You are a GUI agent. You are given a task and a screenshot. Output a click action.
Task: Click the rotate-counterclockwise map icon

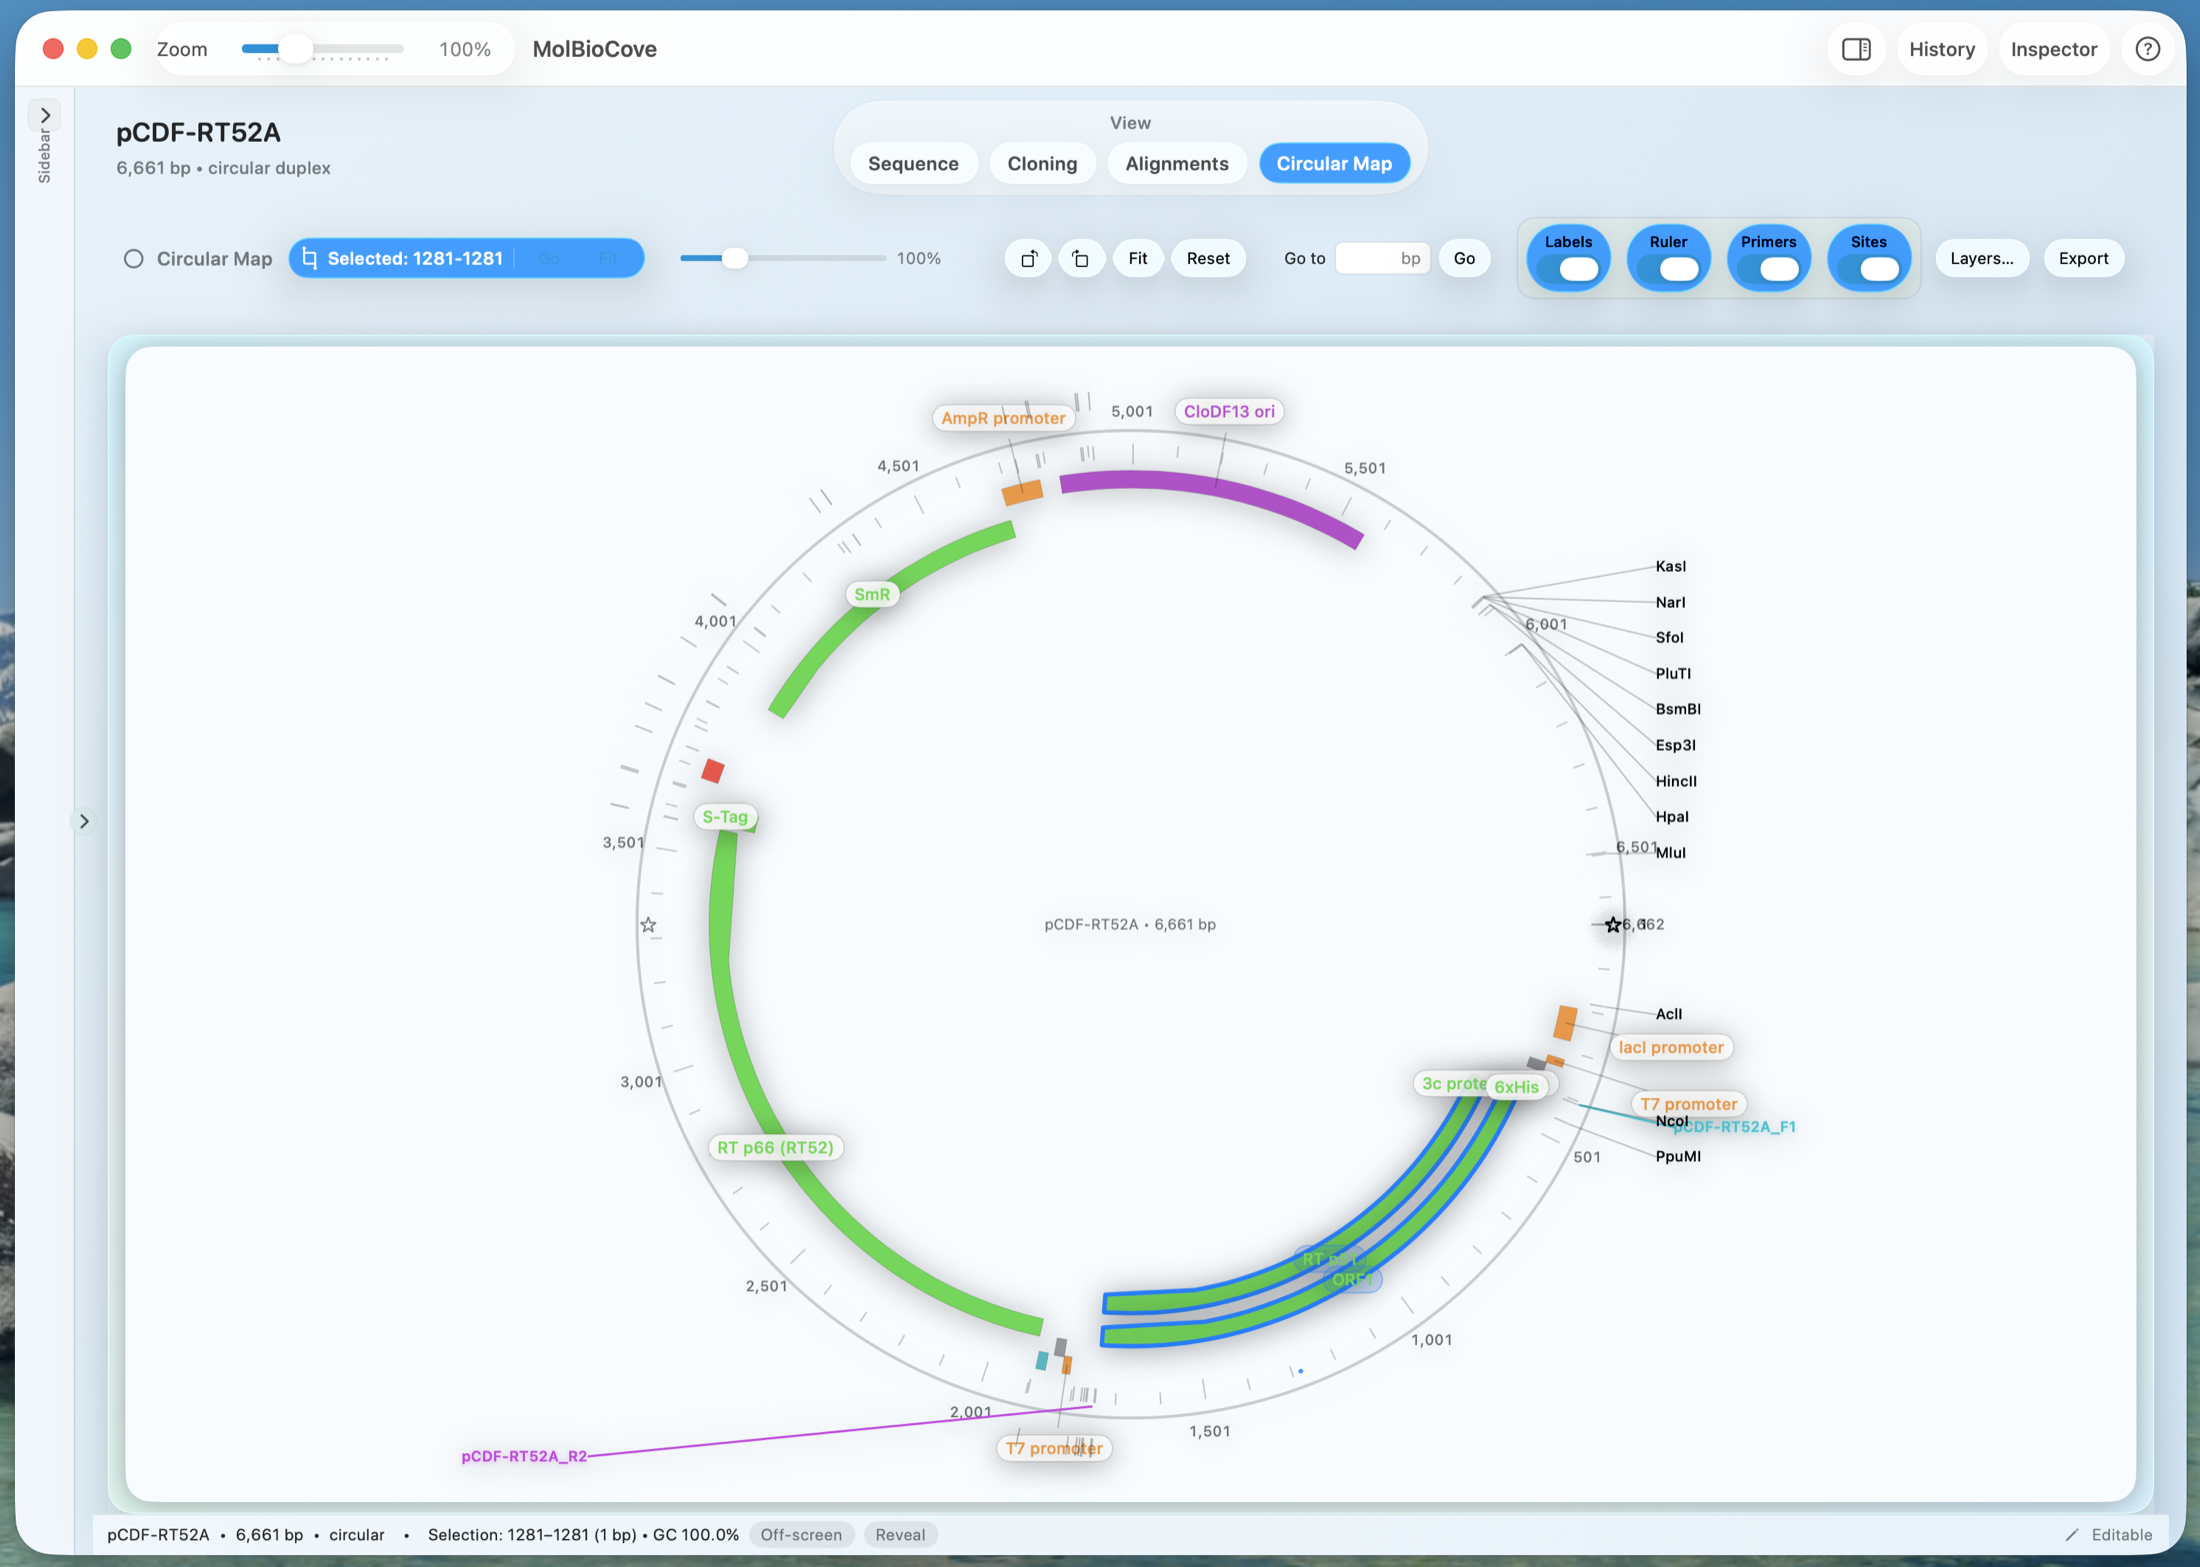1028,258
